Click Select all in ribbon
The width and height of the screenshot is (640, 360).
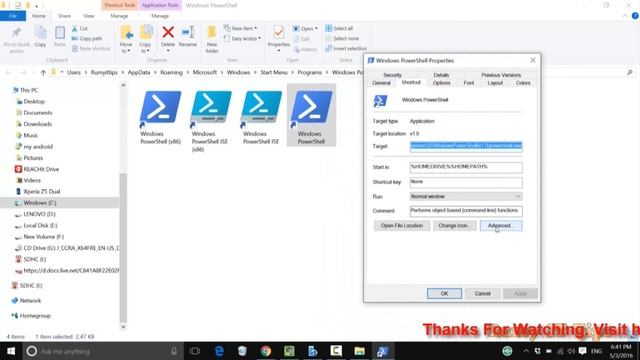click(x=339, y=28)
